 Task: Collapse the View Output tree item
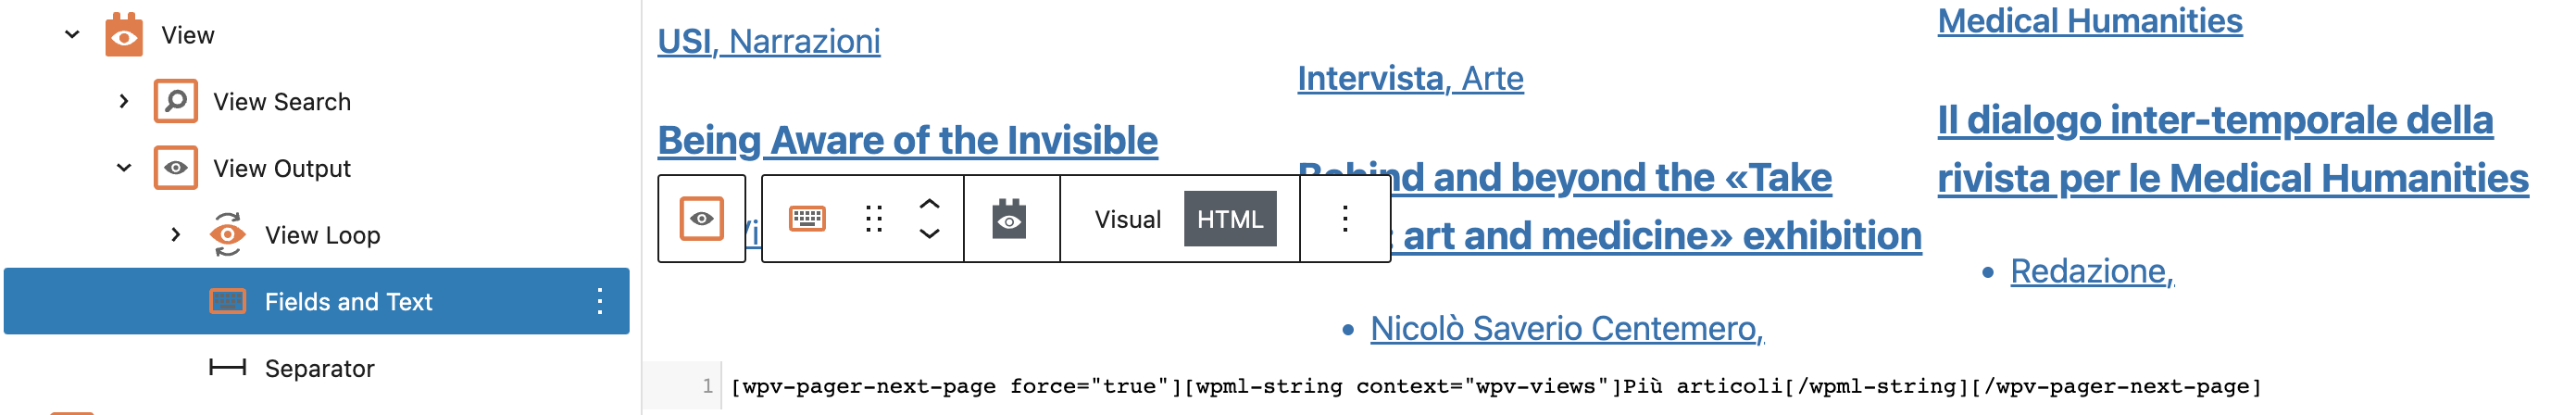(x=124, y=168)
